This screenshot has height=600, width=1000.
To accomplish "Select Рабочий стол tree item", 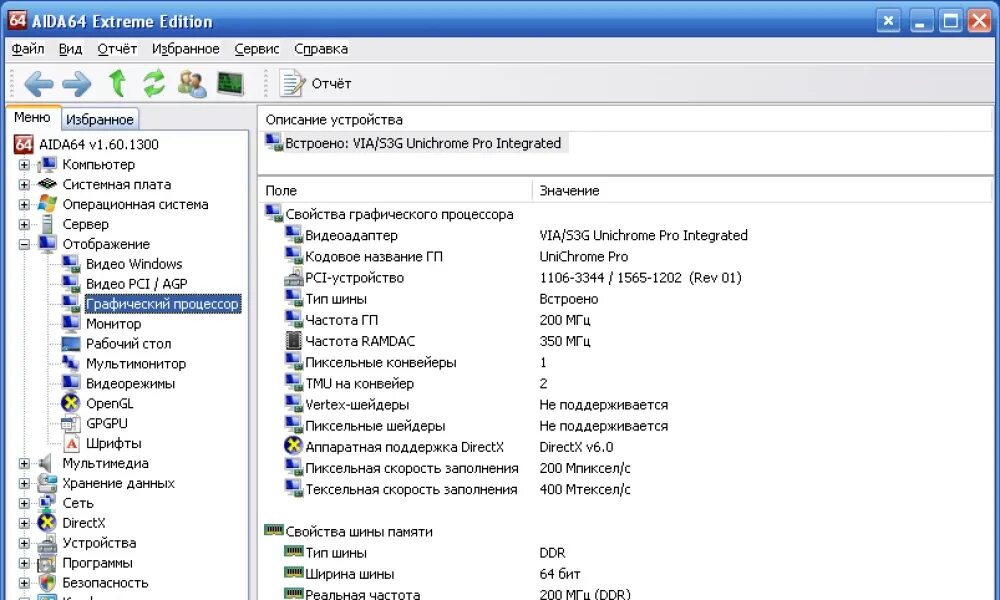I will tap(128, 344).
